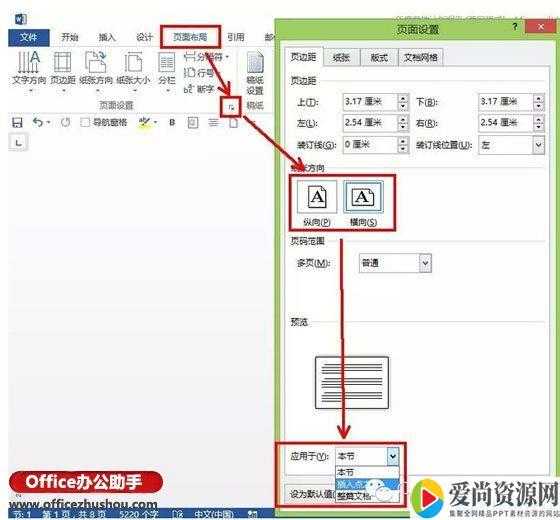Open the 行号 line numbers option

pos(199,73)
